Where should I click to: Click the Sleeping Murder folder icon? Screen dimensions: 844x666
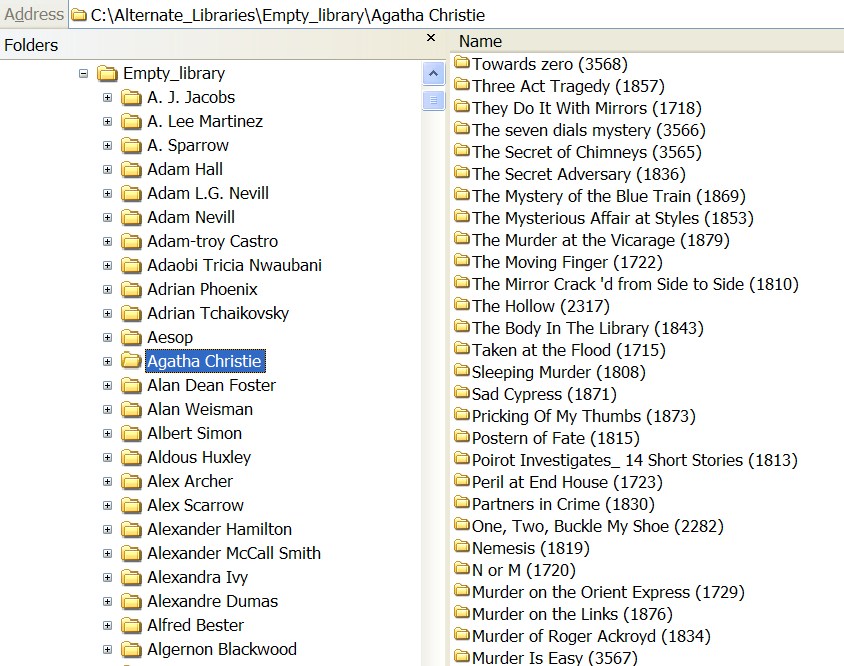pos(462,370)
